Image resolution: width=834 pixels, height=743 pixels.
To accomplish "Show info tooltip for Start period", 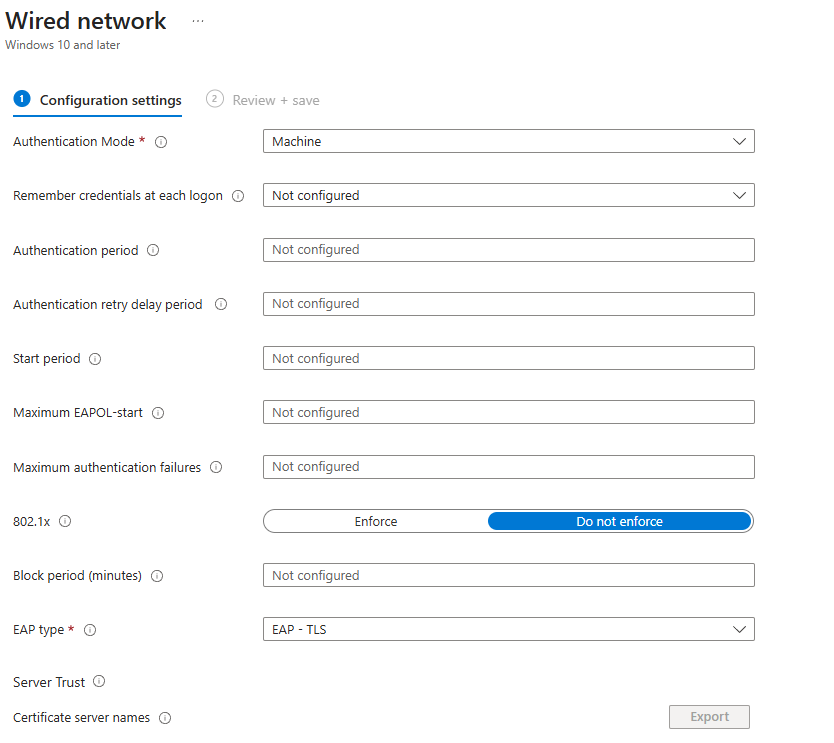I will (x=95, y=359).
